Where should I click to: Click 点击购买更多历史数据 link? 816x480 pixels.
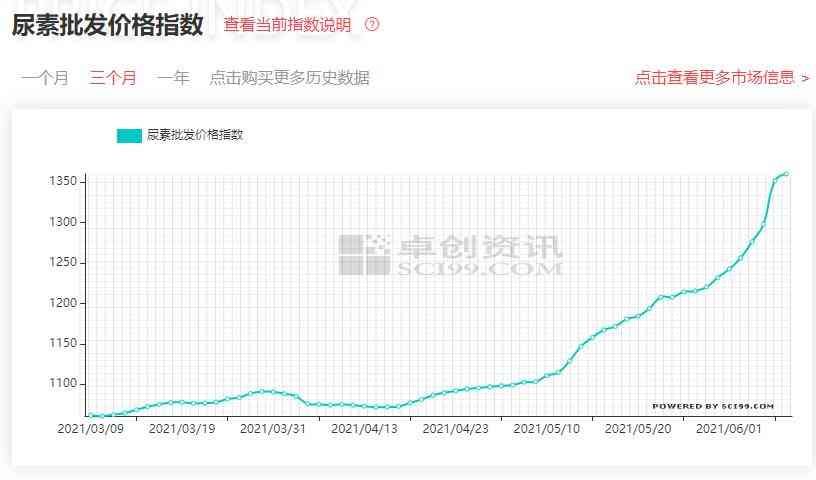[x=289, y=78]
